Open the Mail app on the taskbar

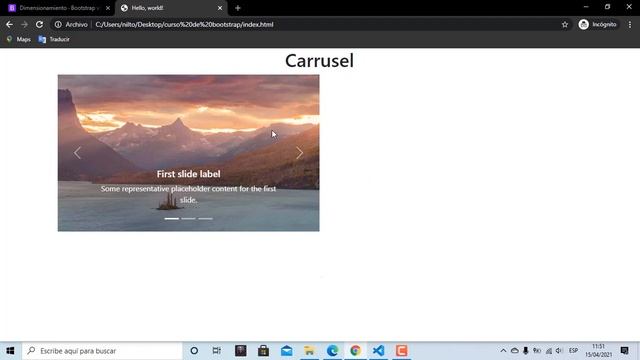287,351
